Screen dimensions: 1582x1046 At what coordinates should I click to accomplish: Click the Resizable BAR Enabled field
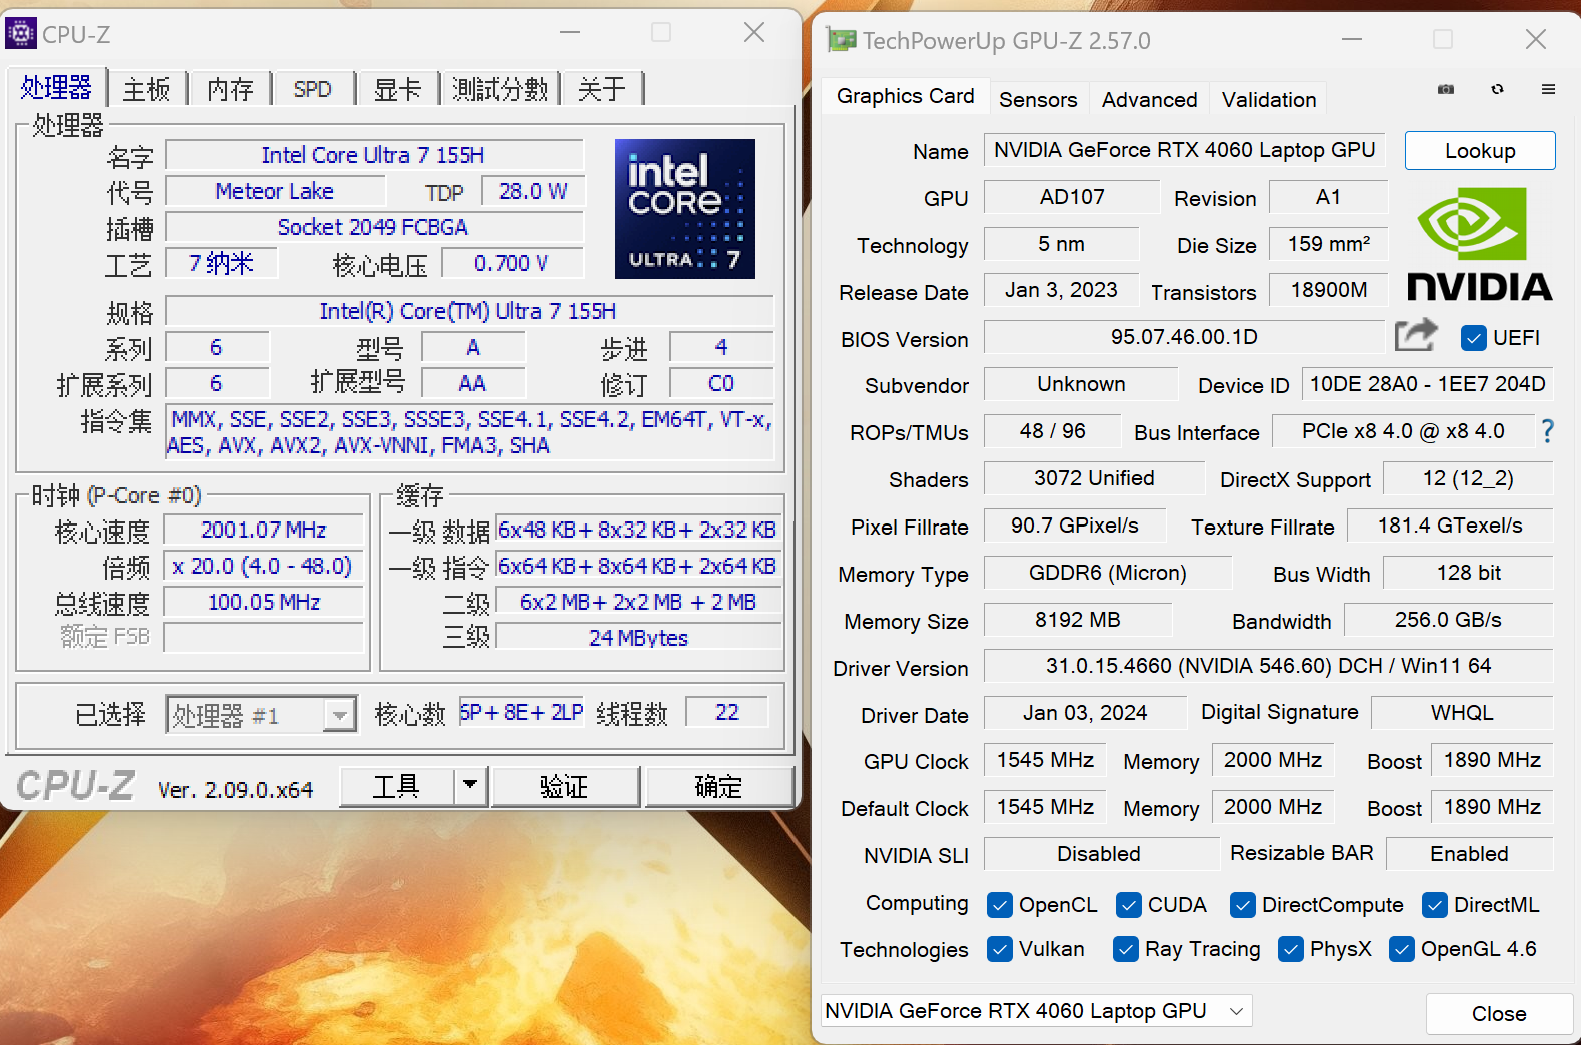(x=1469, y=854)
